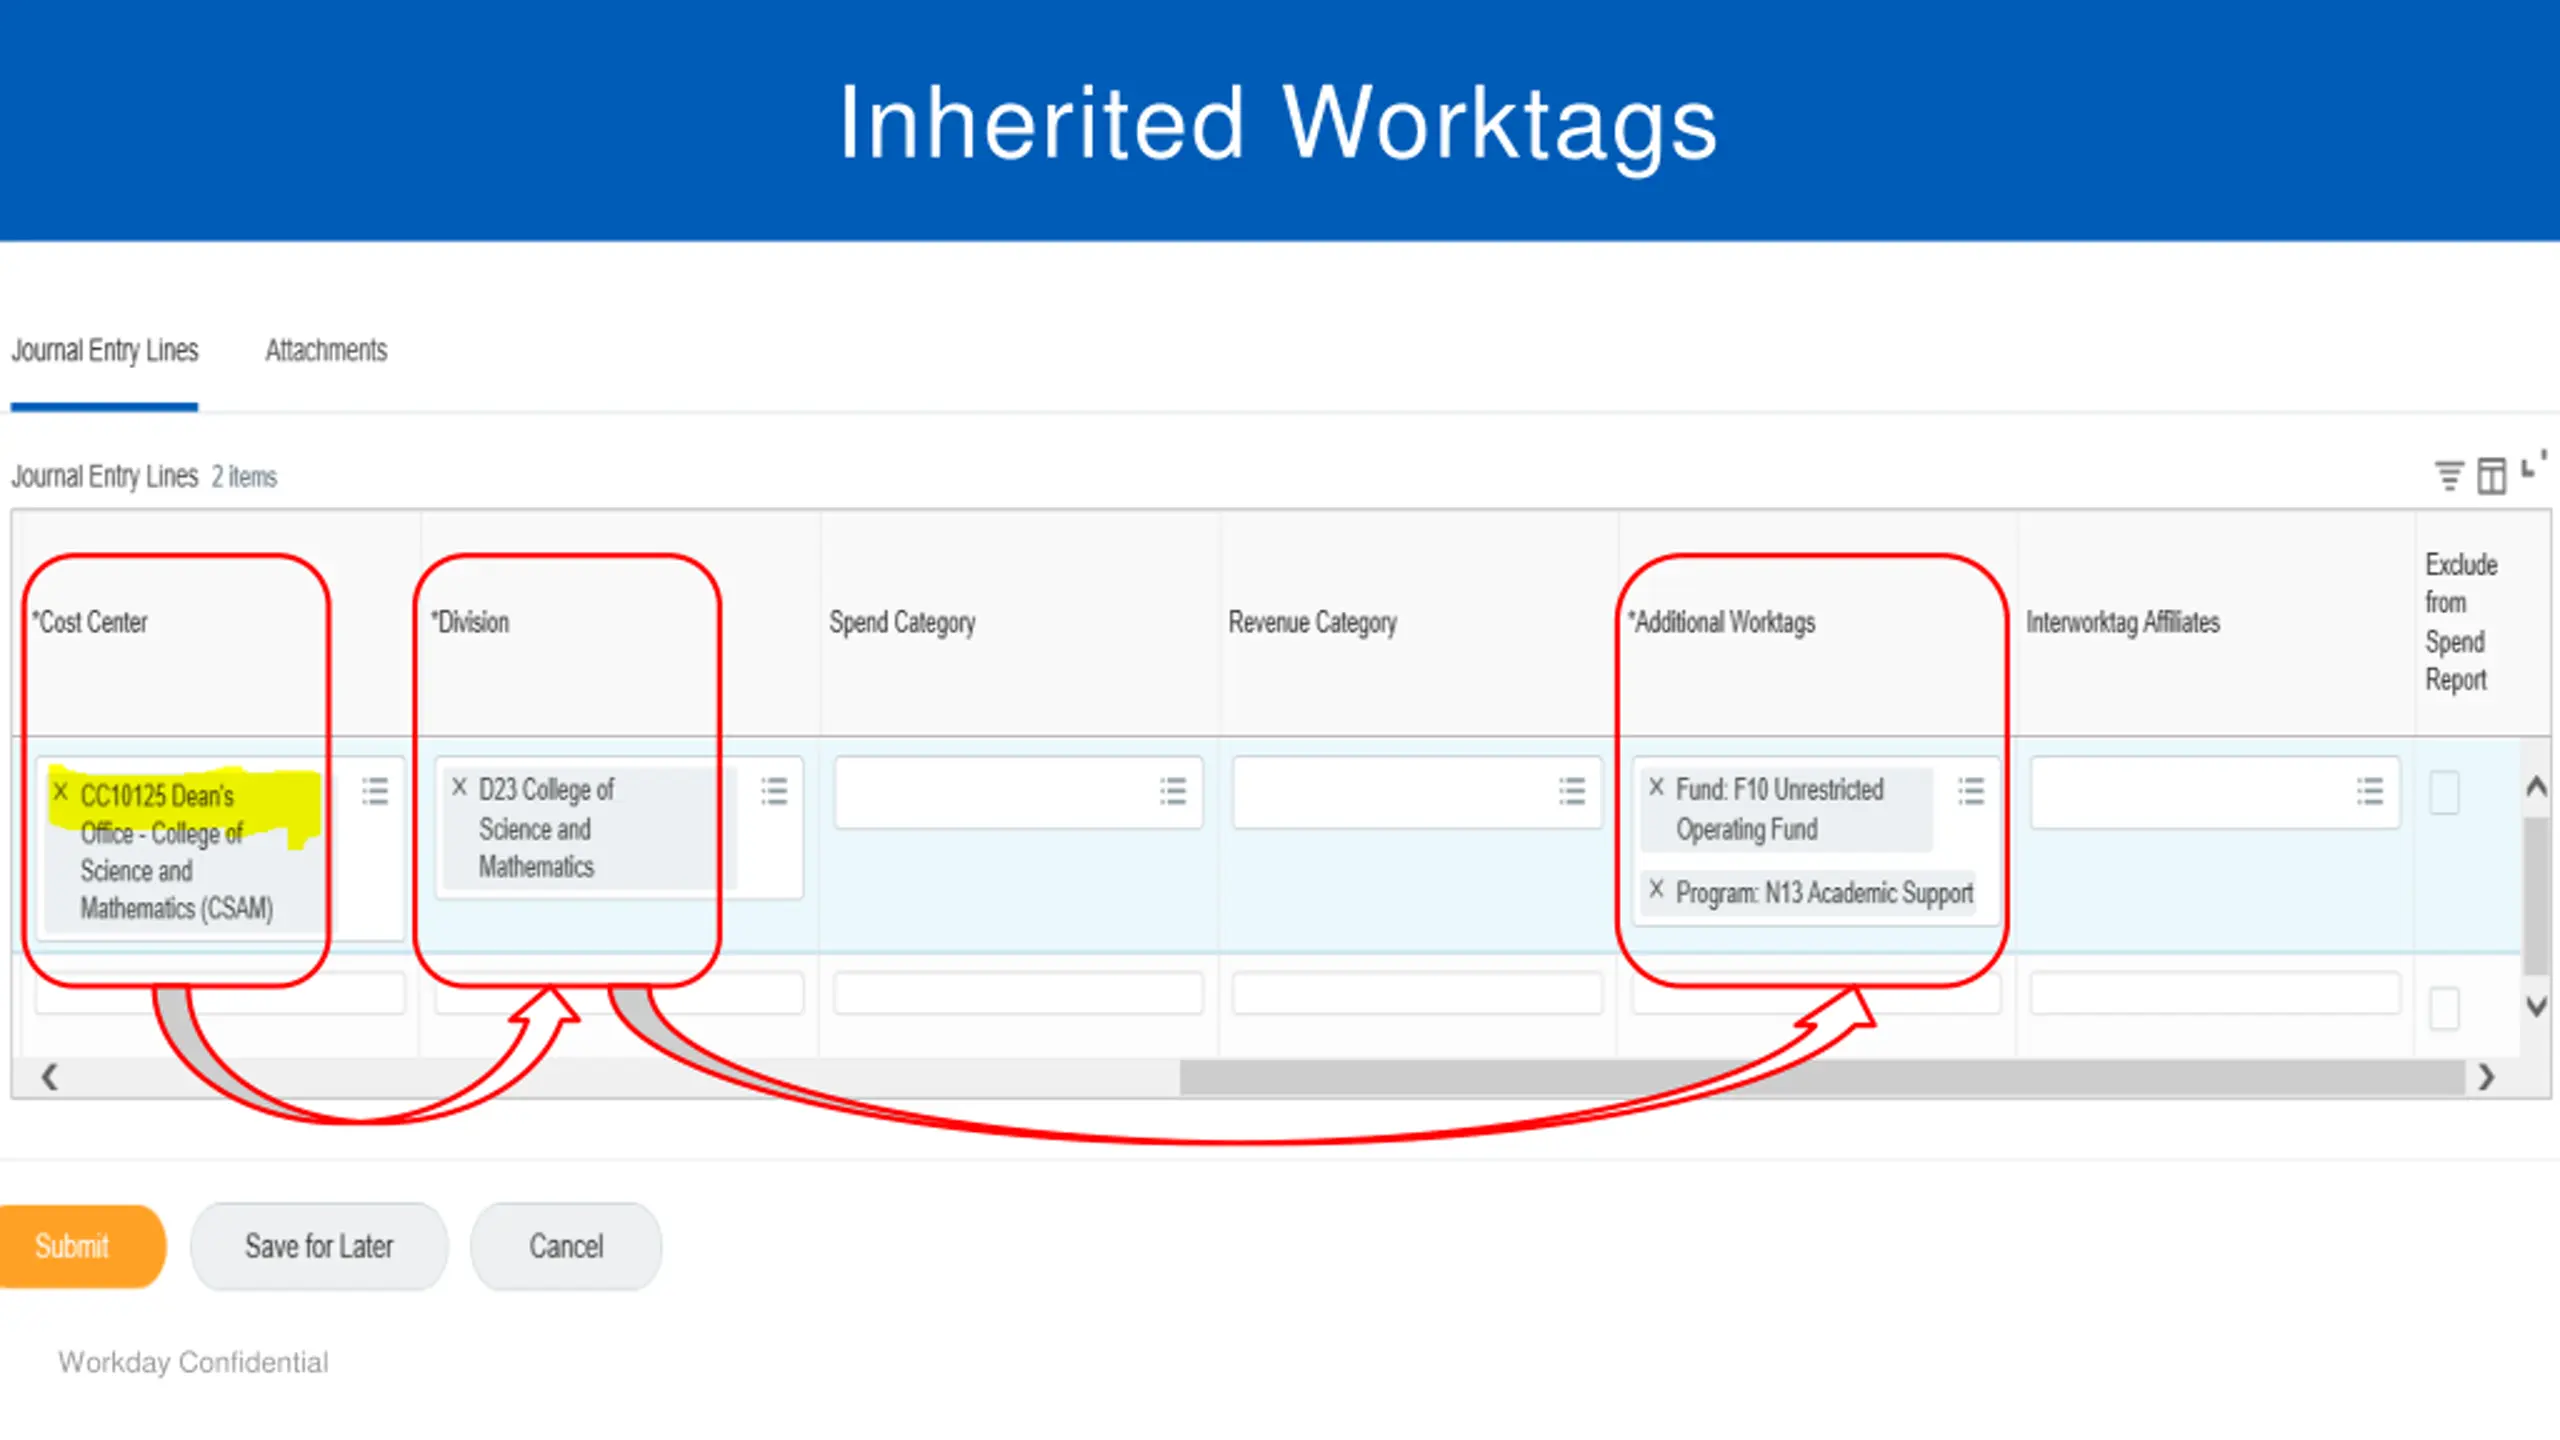2560x1440 pixels.
Task: Remove Fund: F10 Unrestricted Operating Fund worktag
Action: (1656, 787)
